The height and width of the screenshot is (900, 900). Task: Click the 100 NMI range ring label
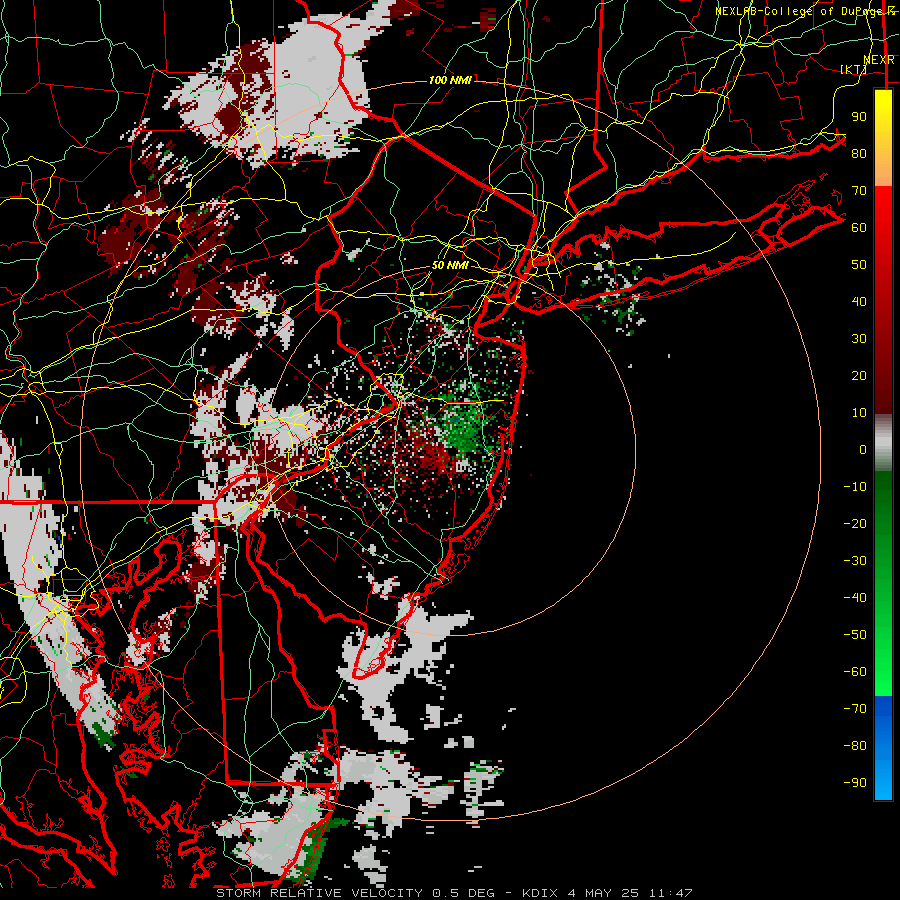tap(451, 80)
